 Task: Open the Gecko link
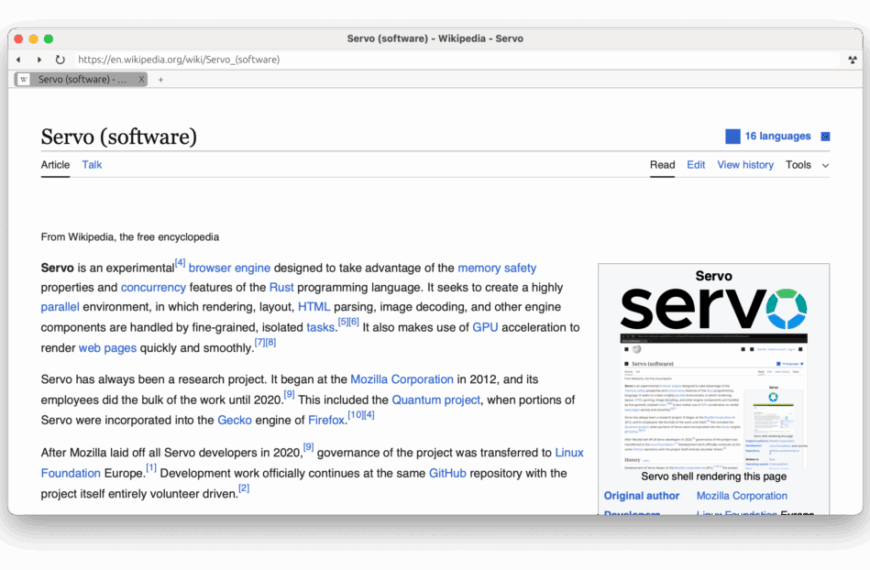234,420
